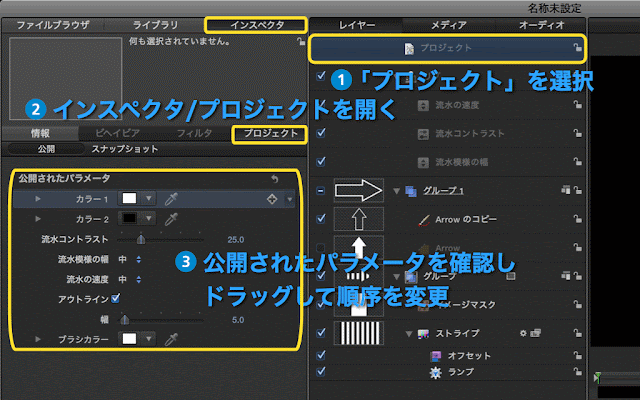Toggle the lock on the 流水模様の幅 layer row
This screenshot has width=640, height=400.
pyautogui.click(x=578, y=162)
